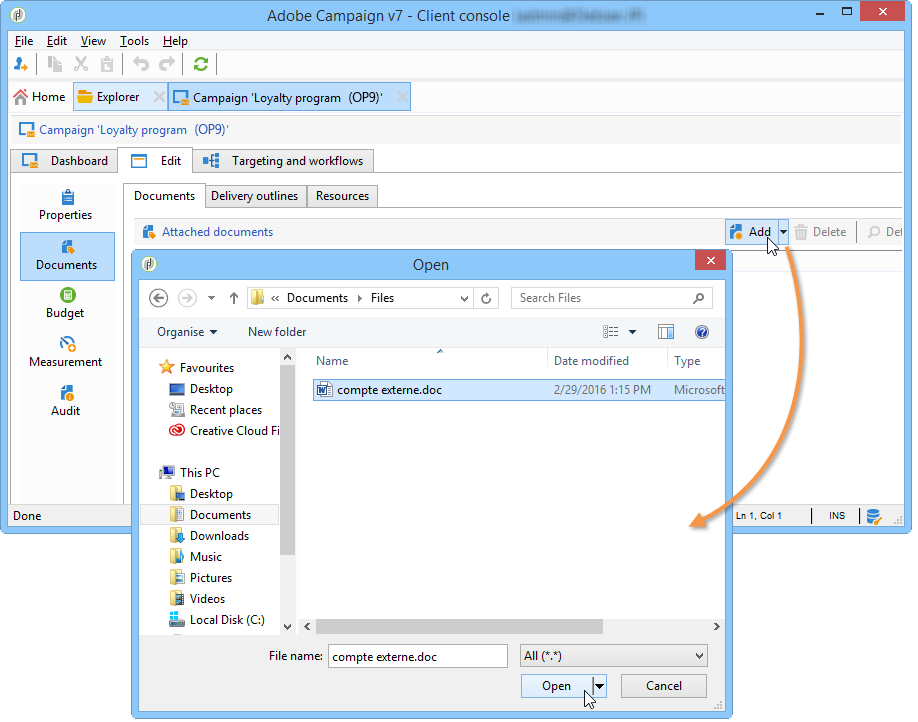Click the search magnifier icon
Screen dimensions: 918x722
[698, 298]
